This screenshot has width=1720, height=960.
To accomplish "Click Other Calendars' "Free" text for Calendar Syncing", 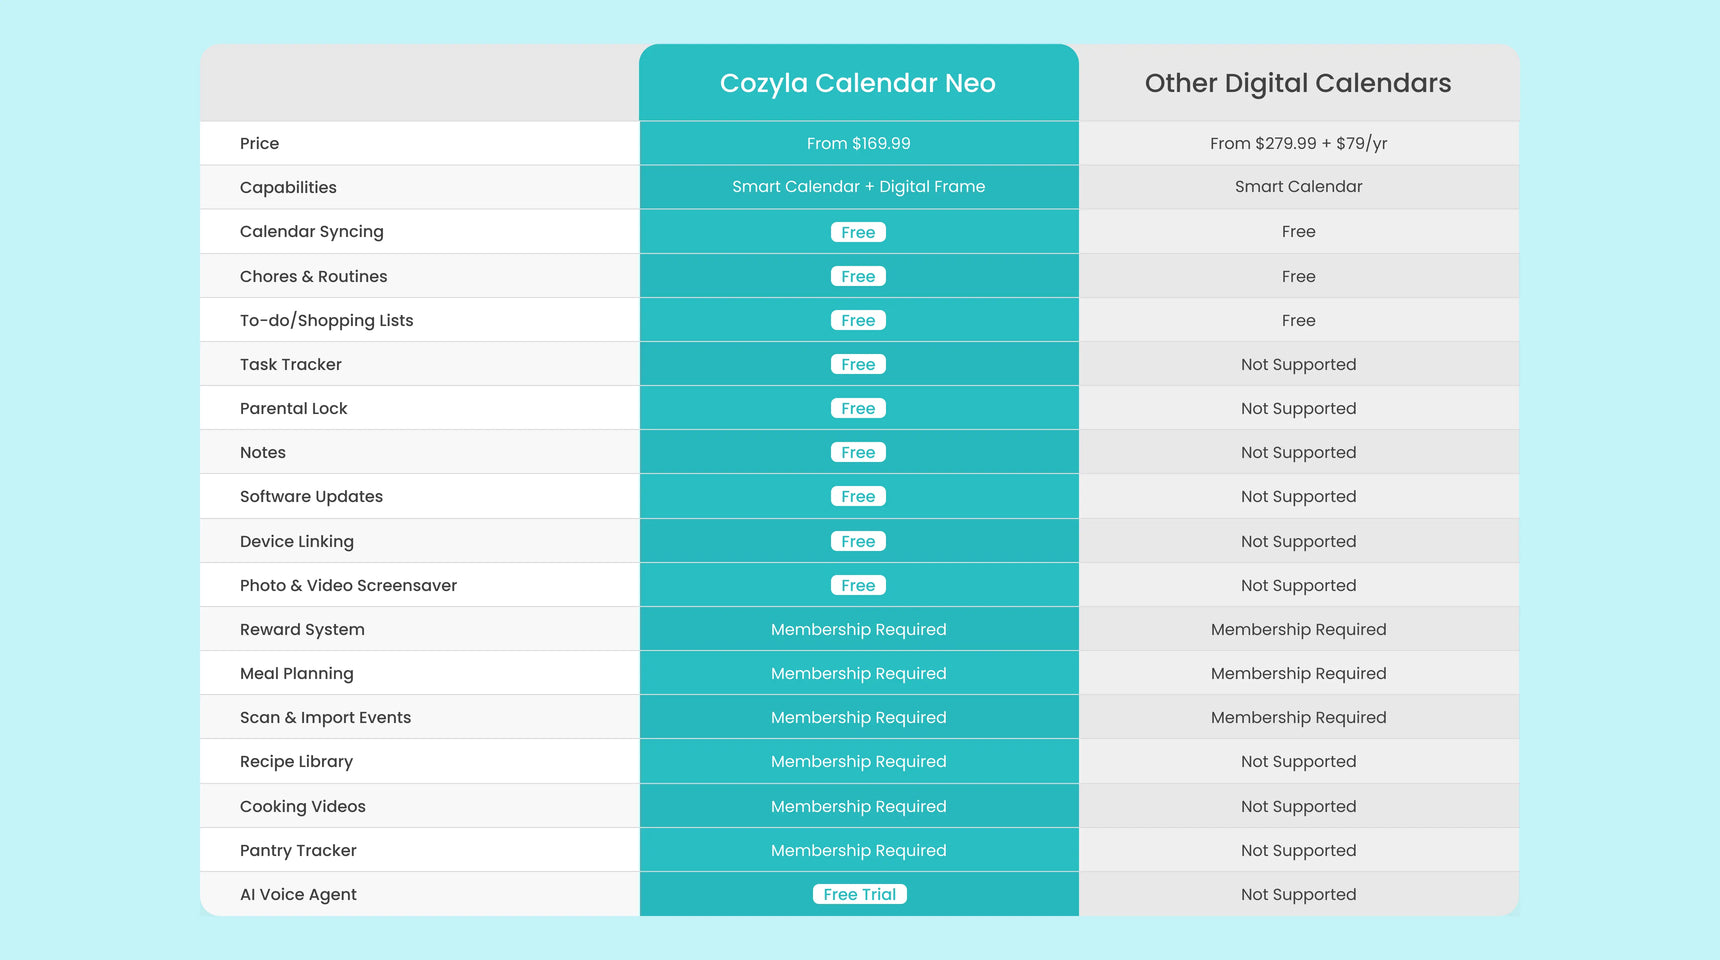I will (1299, 232).
